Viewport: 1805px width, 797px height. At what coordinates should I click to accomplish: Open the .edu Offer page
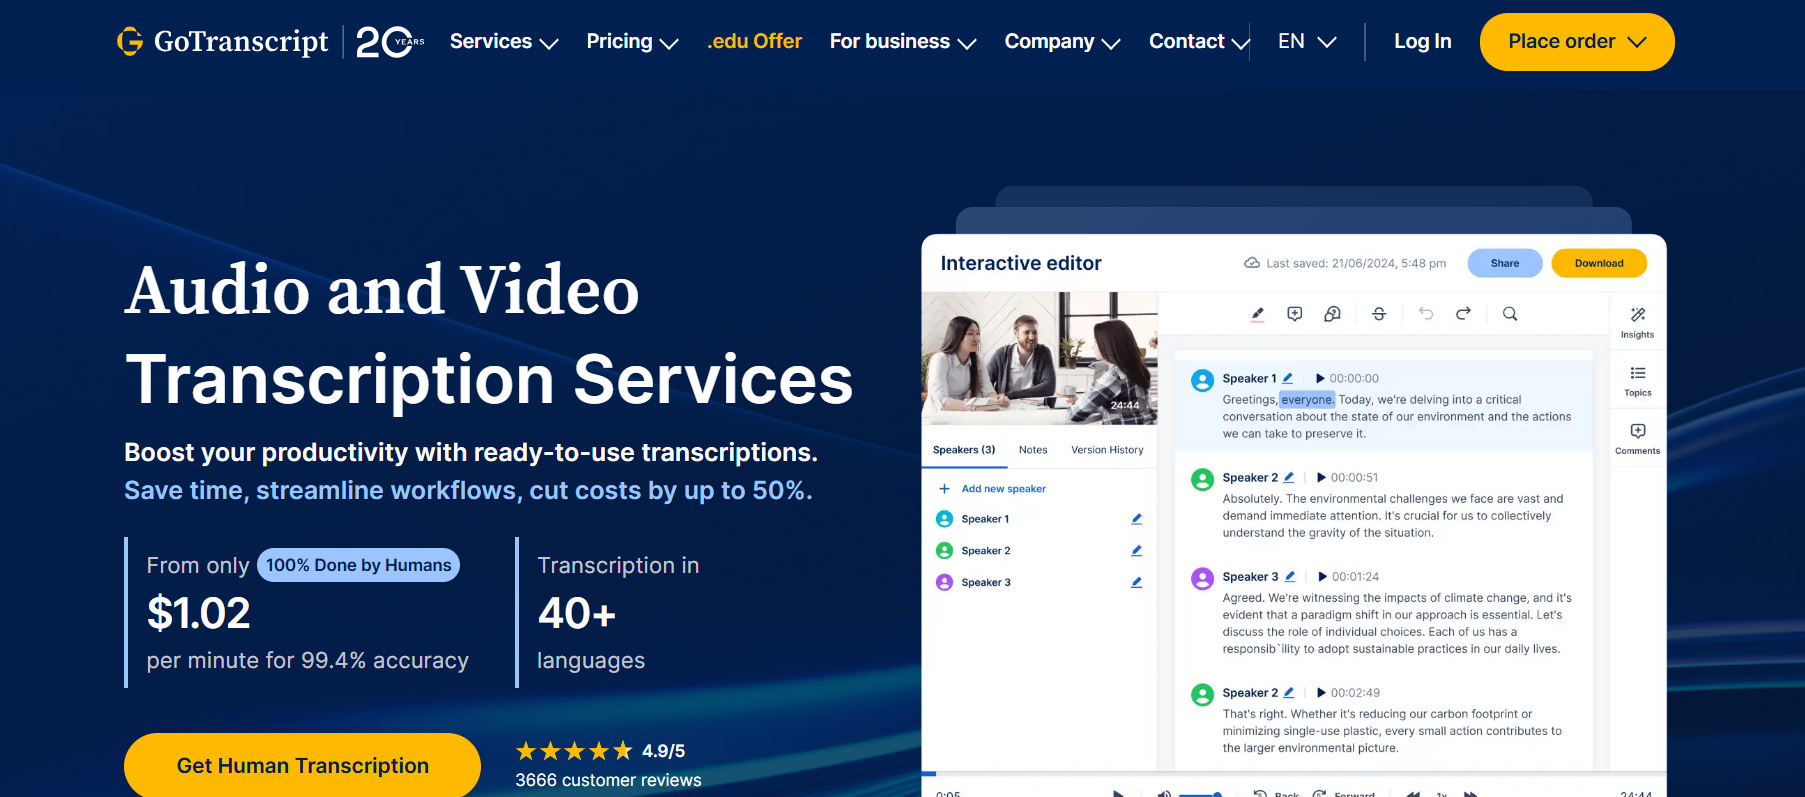[755, 41]
